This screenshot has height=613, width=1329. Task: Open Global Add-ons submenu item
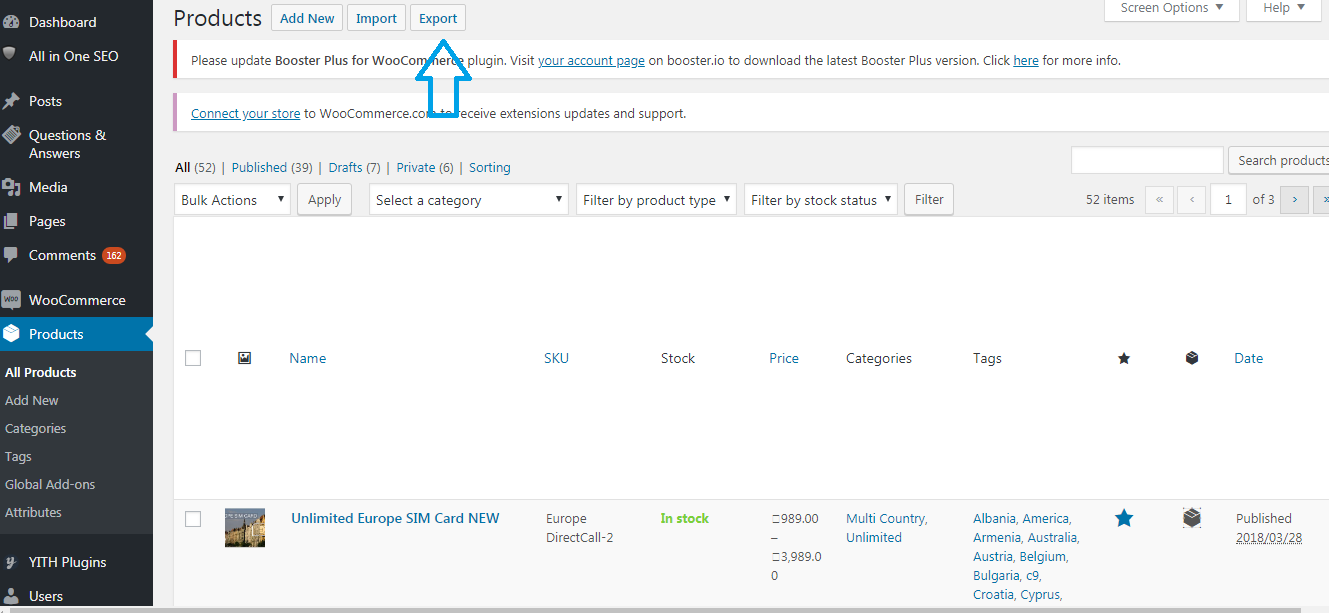50,484
